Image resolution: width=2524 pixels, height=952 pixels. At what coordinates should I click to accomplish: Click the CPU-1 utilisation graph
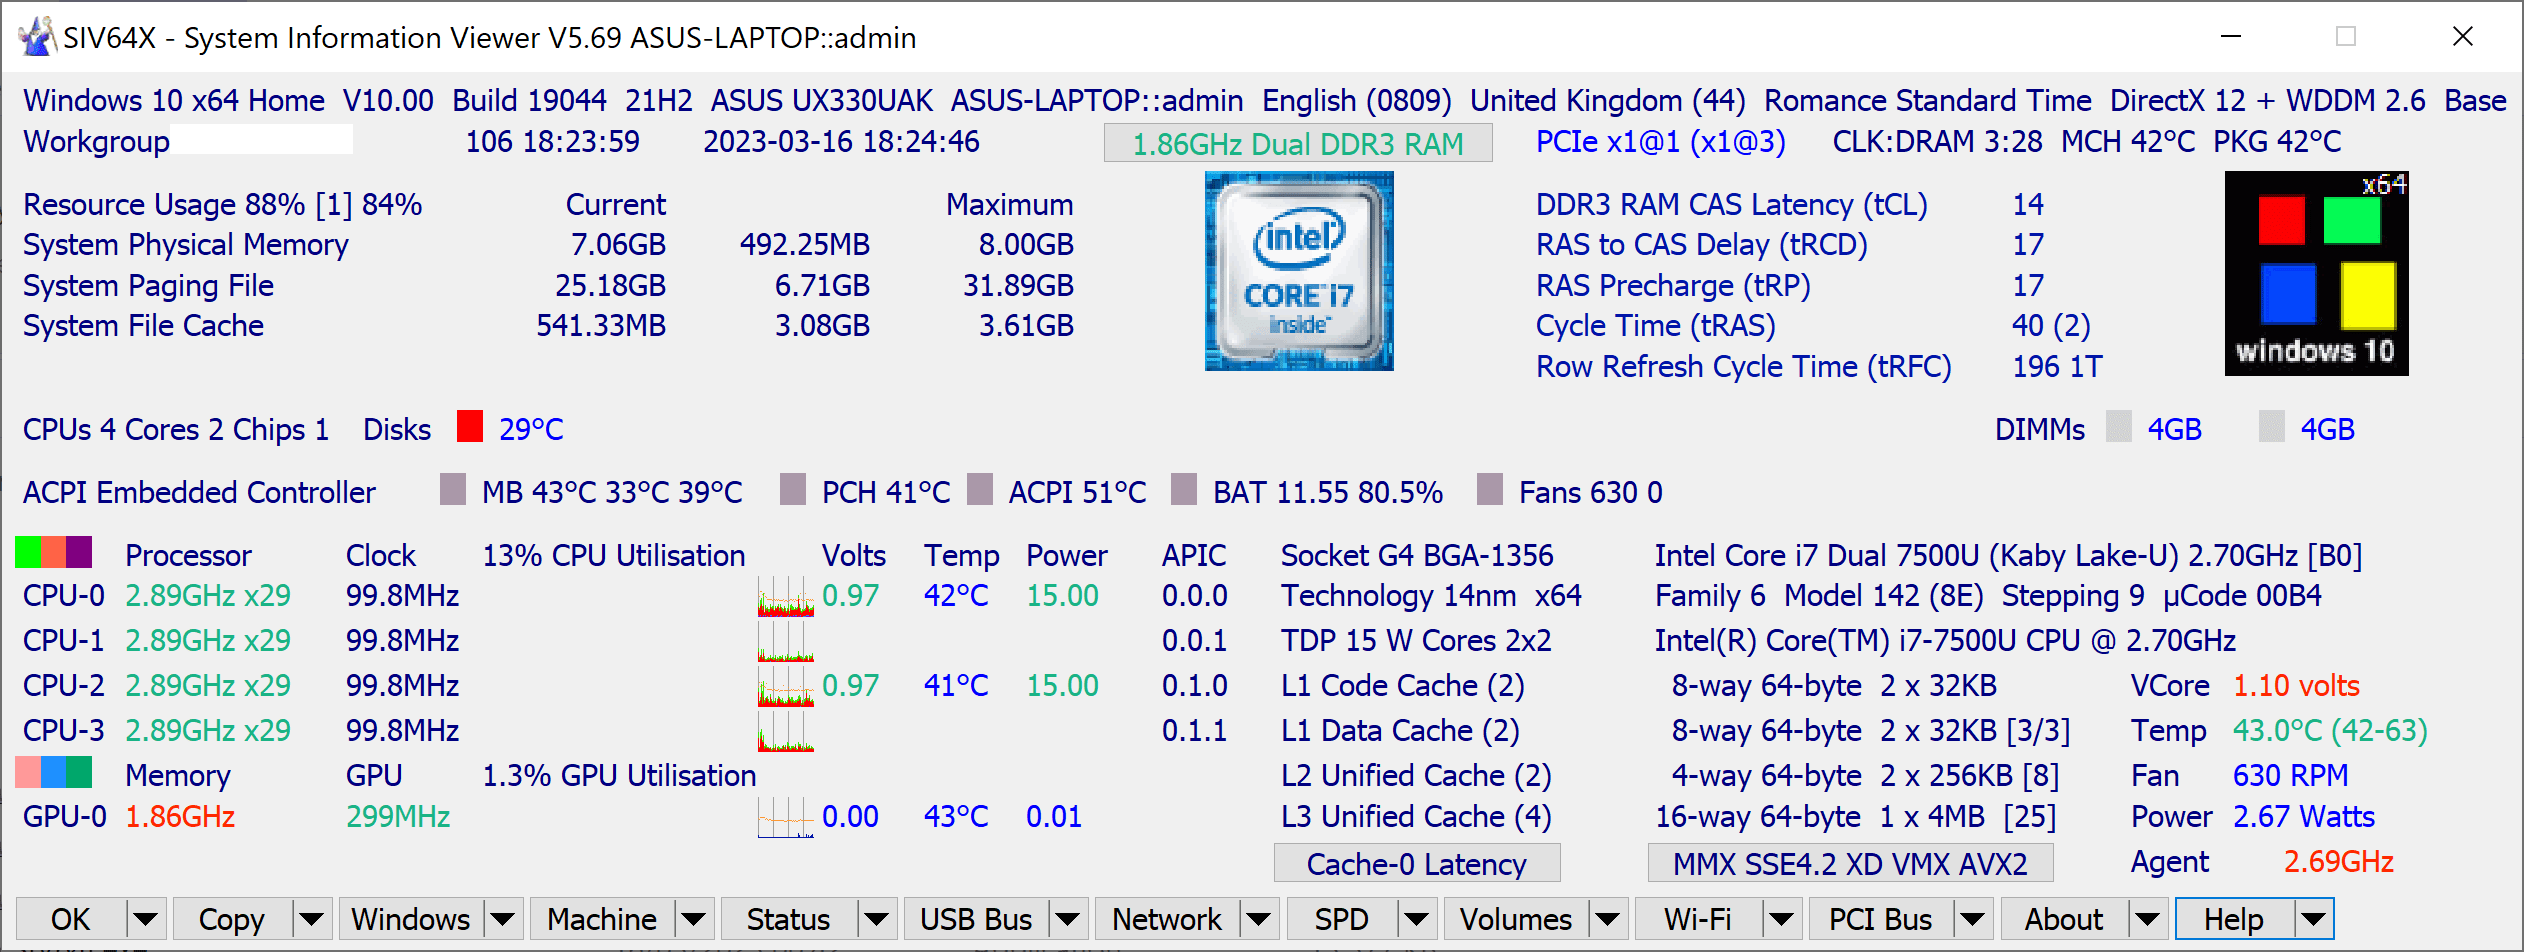786,641
